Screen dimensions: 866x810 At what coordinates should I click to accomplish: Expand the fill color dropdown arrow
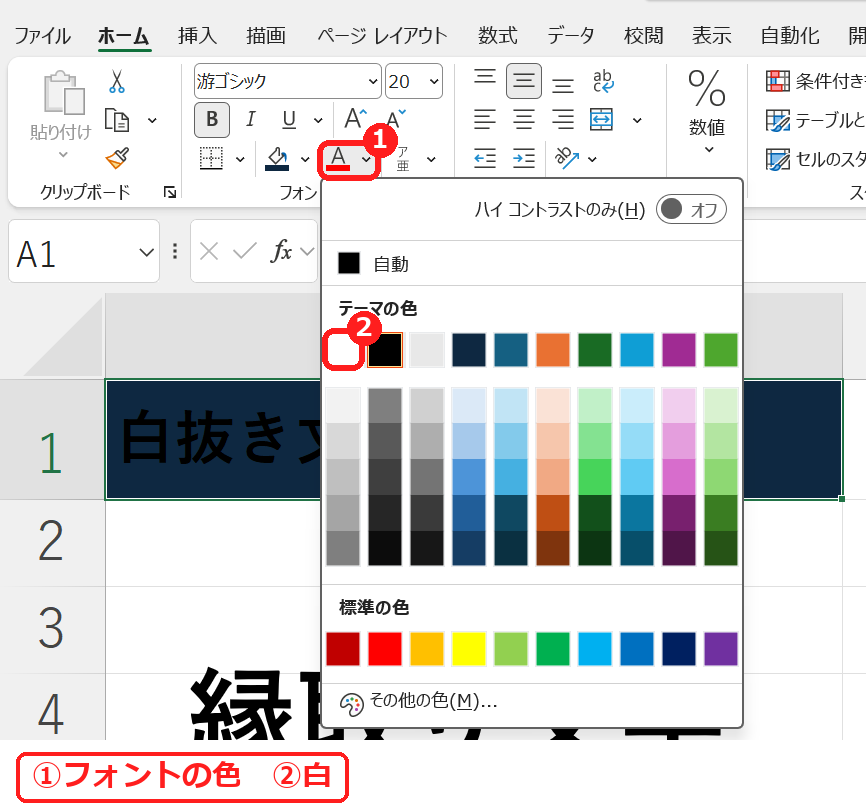click(x=305, y=160)
